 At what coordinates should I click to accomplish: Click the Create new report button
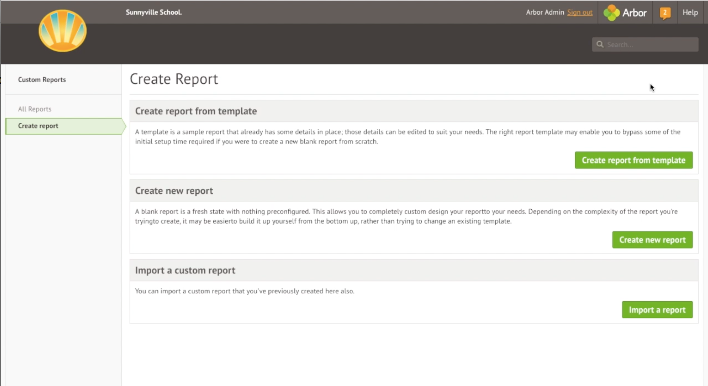652,240
